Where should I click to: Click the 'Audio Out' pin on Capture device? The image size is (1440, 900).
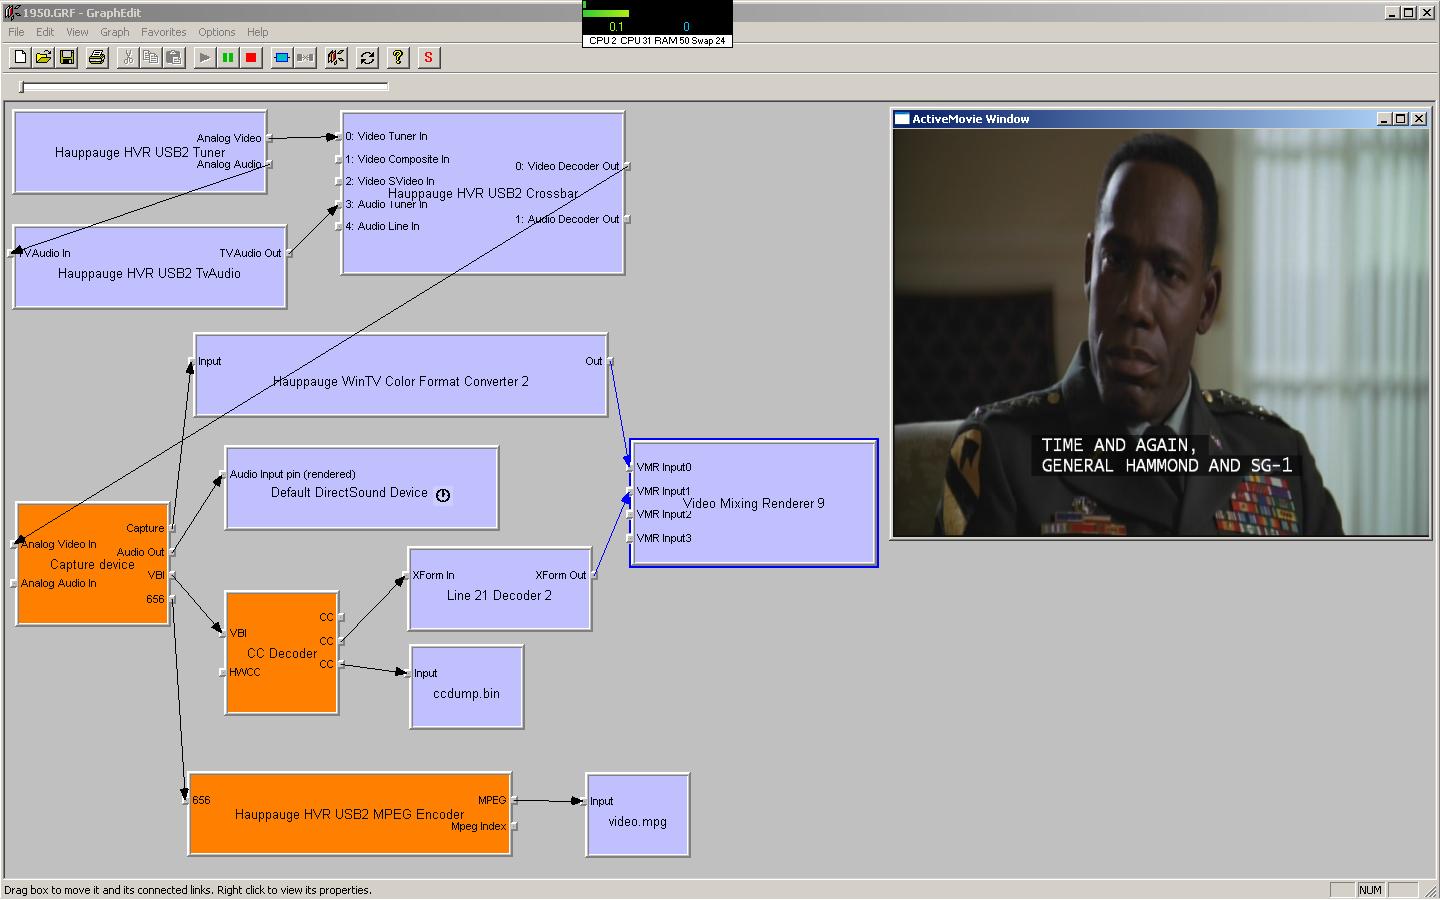(x=140, y=552)
